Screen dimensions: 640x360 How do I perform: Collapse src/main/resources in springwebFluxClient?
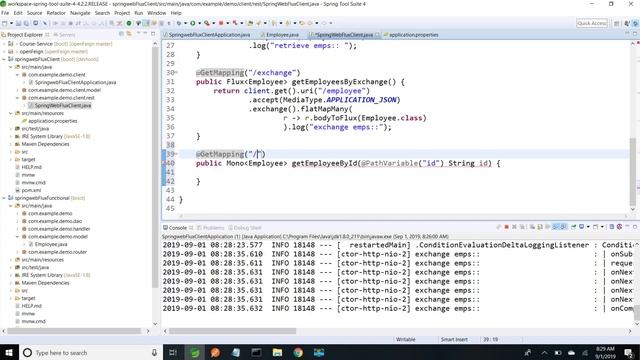11,113
